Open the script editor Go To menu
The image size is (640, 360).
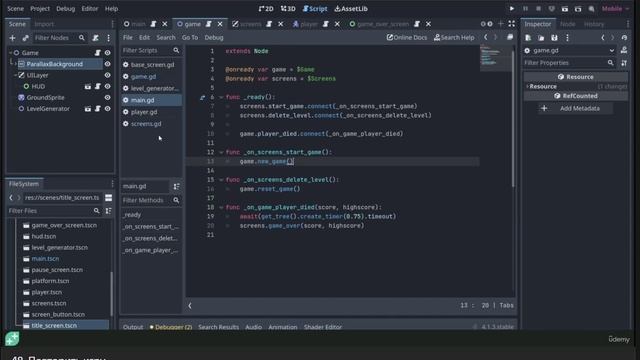click(x=190, y=38)
